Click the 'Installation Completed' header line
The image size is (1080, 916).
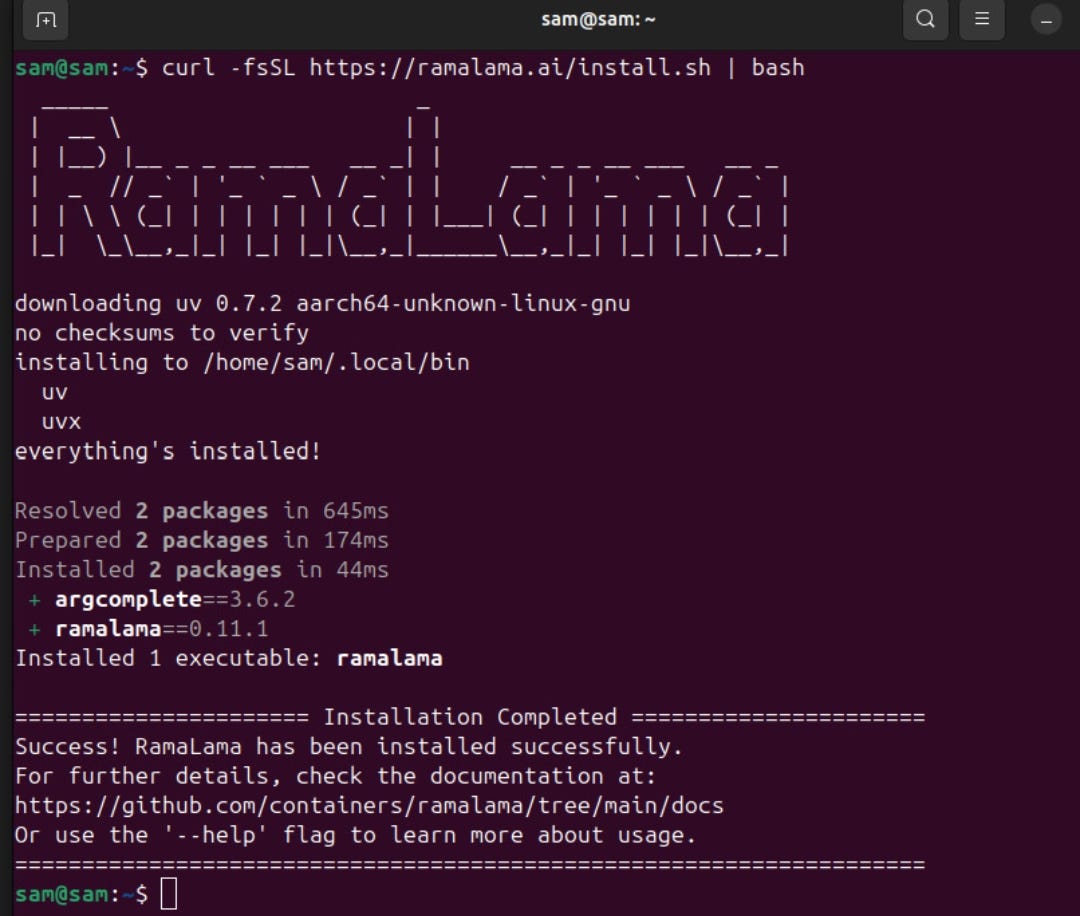(470, 717)
